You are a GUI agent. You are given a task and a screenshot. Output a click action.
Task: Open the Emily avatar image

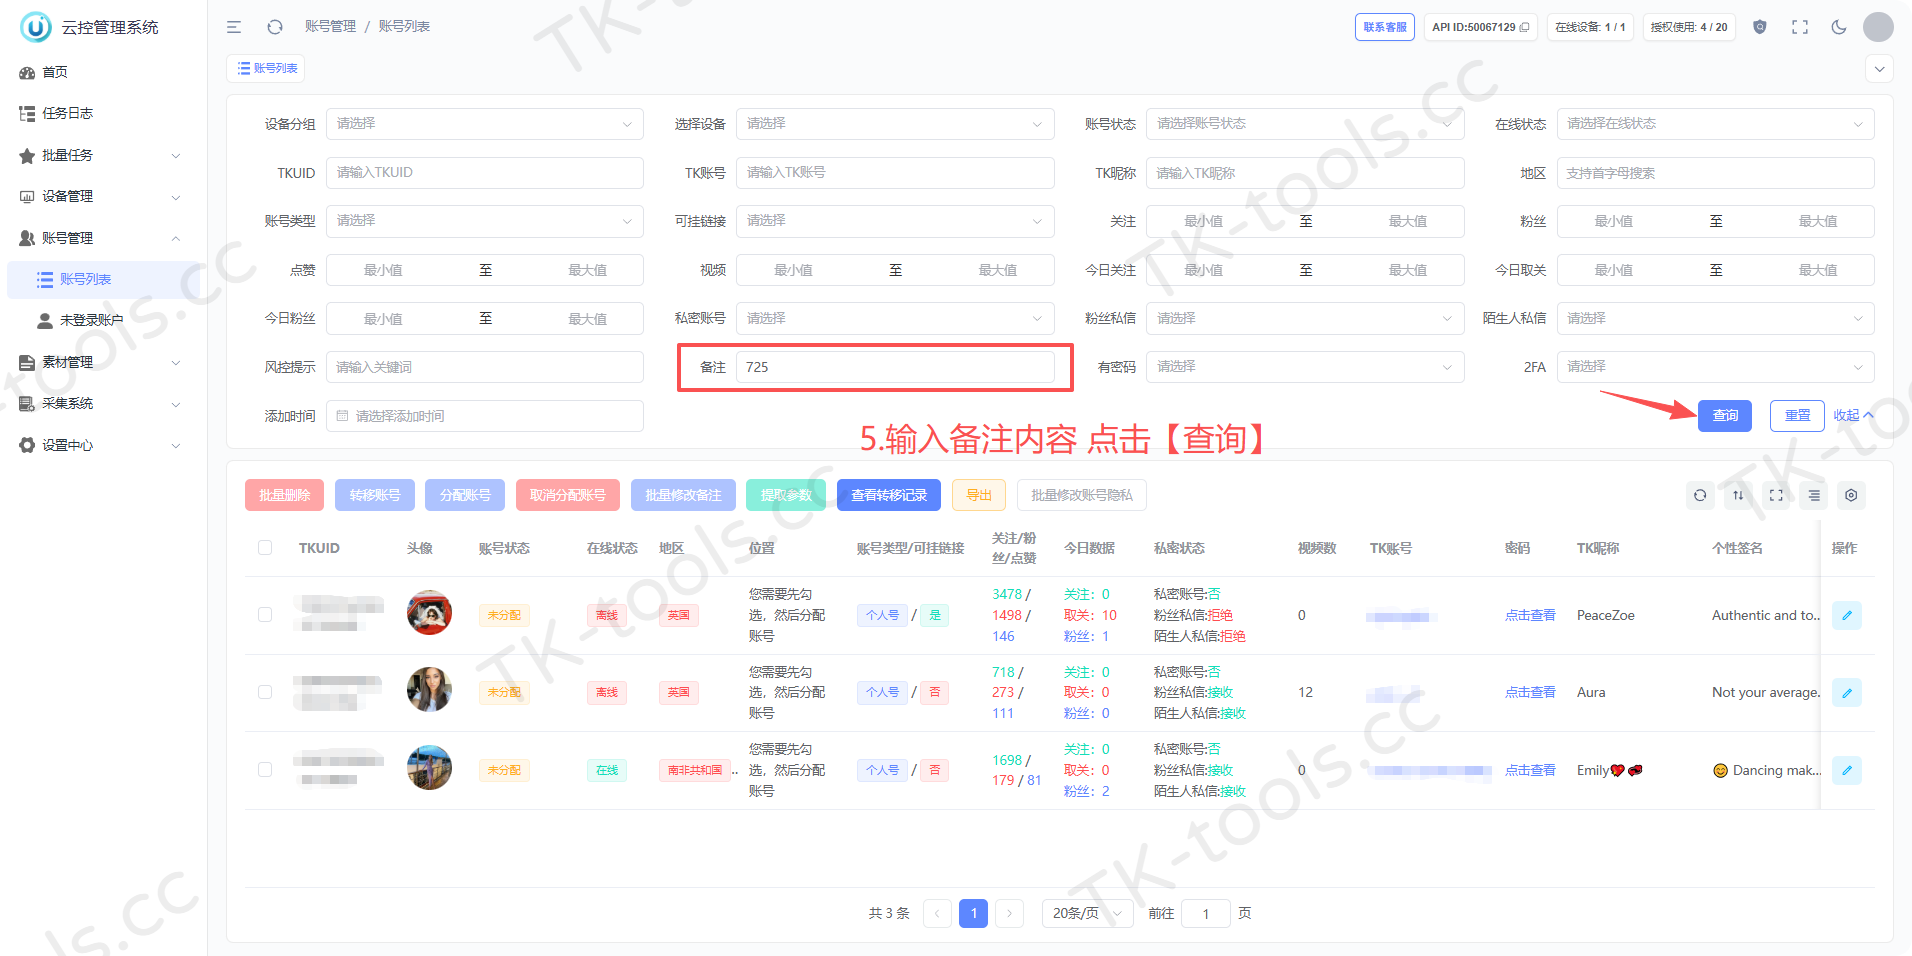(429, 767)
